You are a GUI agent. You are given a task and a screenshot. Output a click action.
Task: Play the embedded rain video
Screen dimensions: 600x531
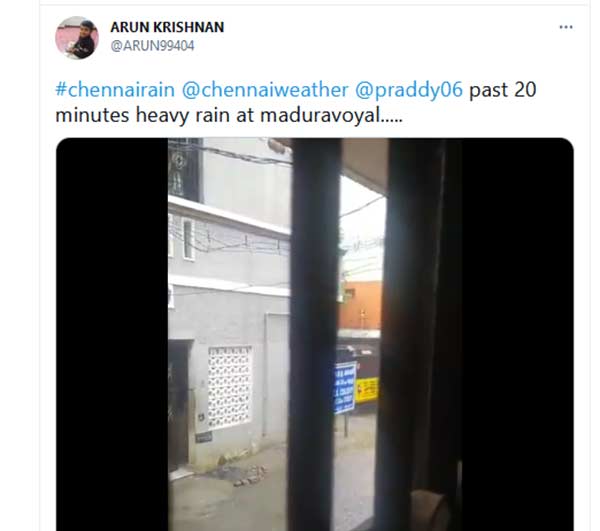click(x=315, y=334)
